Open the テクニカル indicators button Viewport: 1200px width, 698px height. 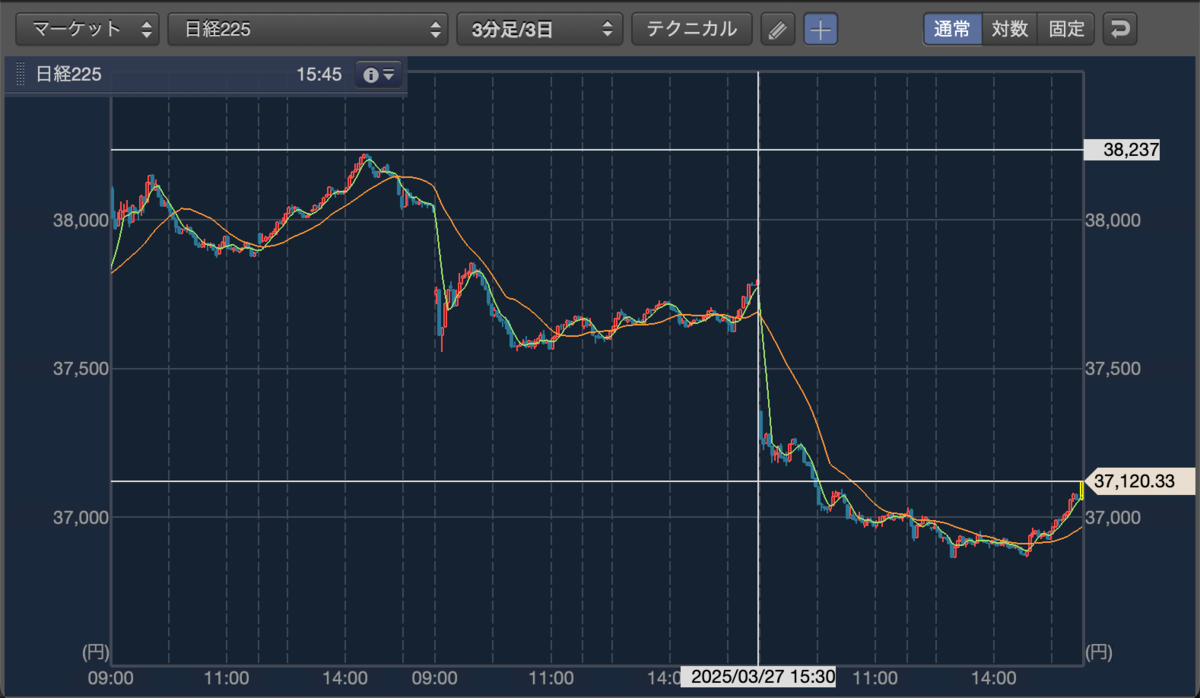click(x=692, y=29)
